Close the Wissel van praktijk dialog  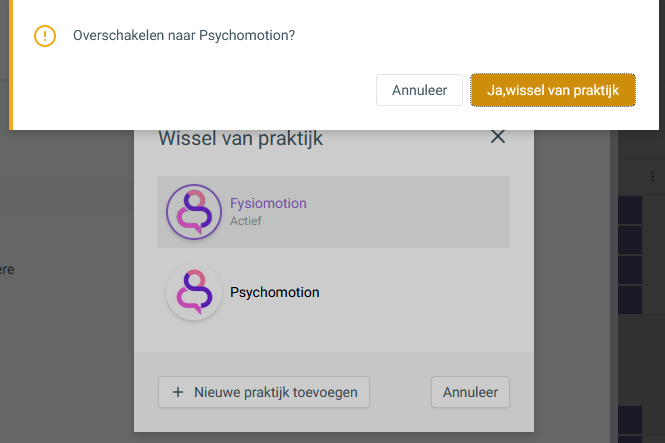pyautogui.click(x=497, y=137)
